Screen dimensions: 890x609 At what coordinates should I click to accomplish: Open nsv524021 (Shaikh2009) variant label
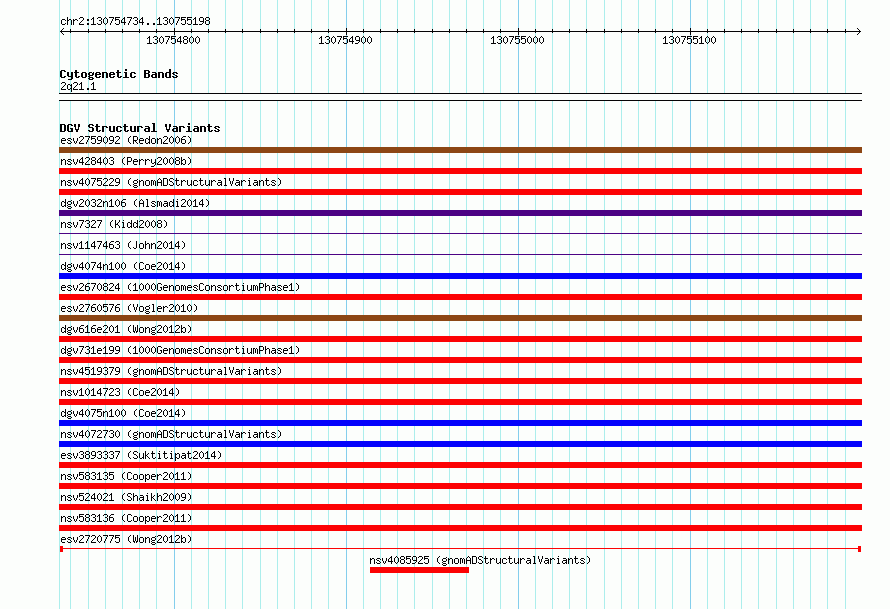[x=126, y=497]
